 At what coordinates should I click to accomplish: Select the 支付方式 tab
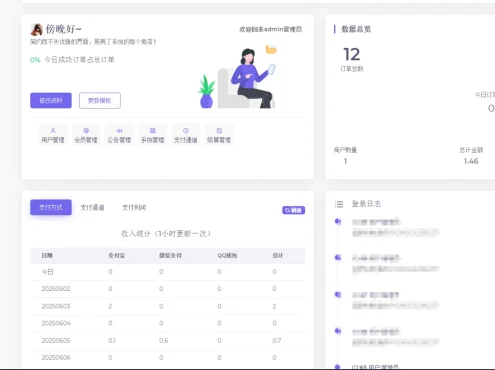click(51, 207)
